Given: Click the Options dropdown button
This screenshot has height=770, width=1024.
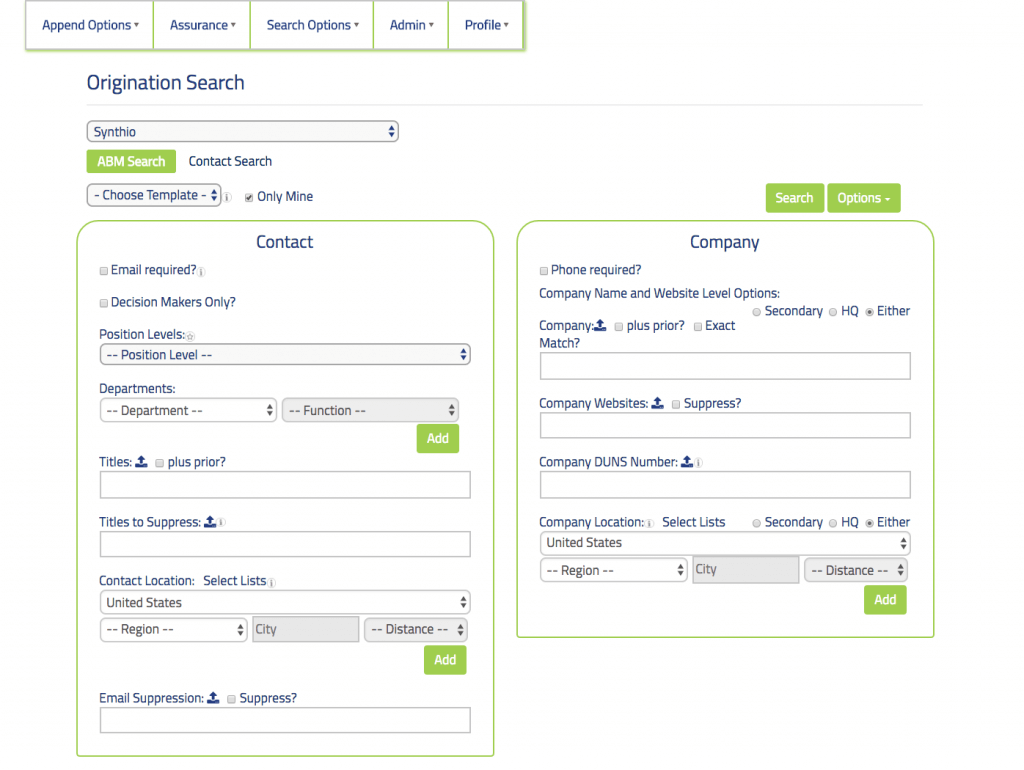Looking at the screenshot, I should (863, 198).
